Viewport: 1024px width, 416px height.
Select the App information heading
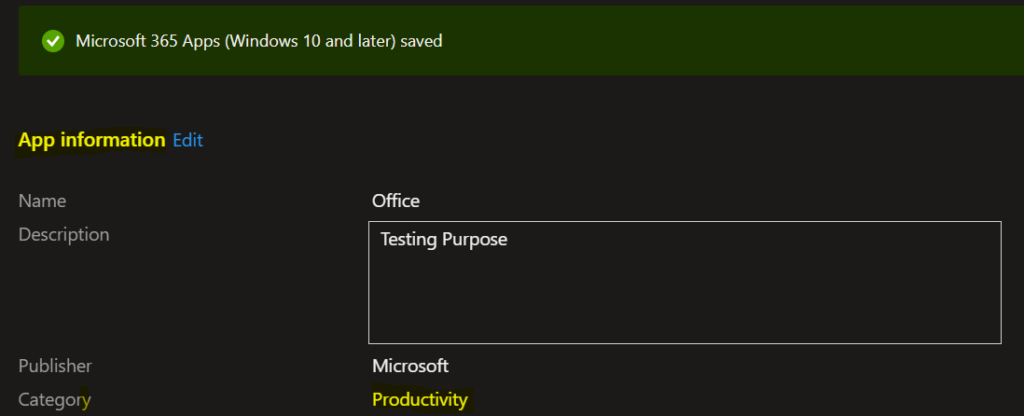[91, 140]
